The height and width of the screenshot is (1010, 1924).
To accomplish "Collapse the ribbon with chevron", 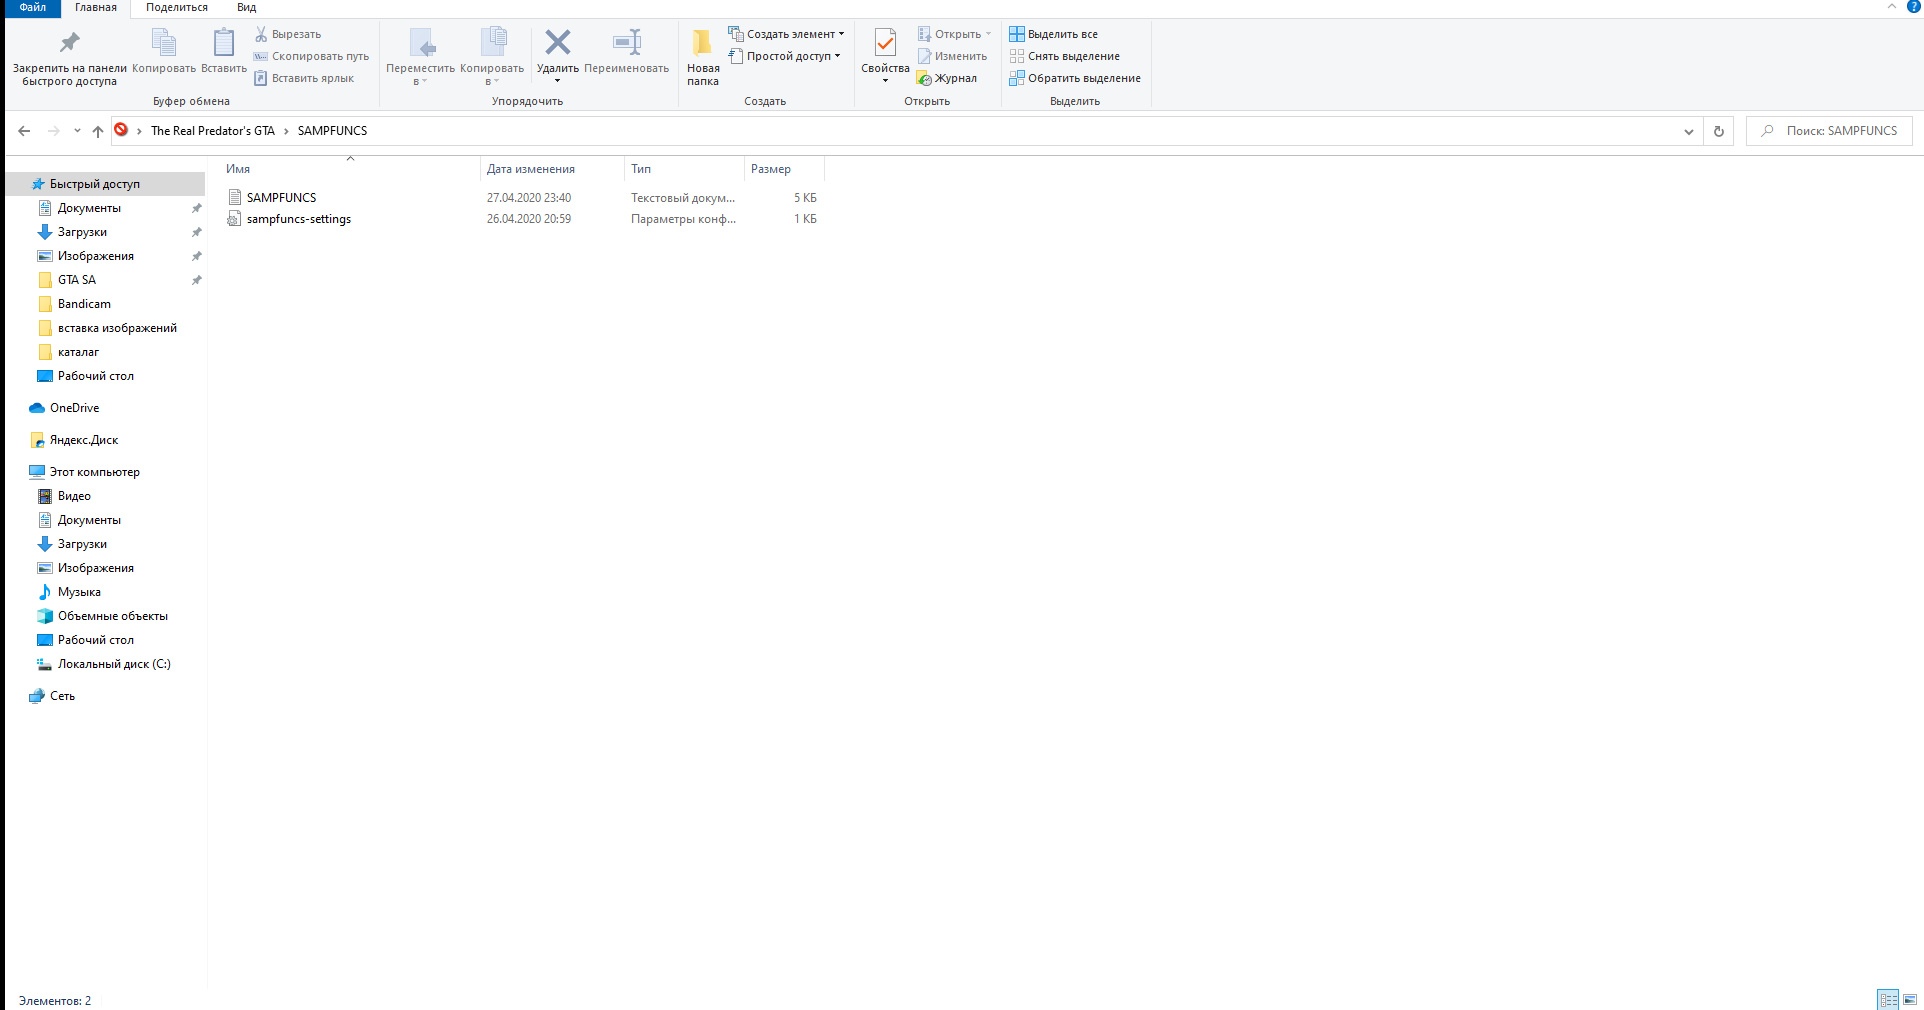I will pyautogui.click(x=1892, y=7).
